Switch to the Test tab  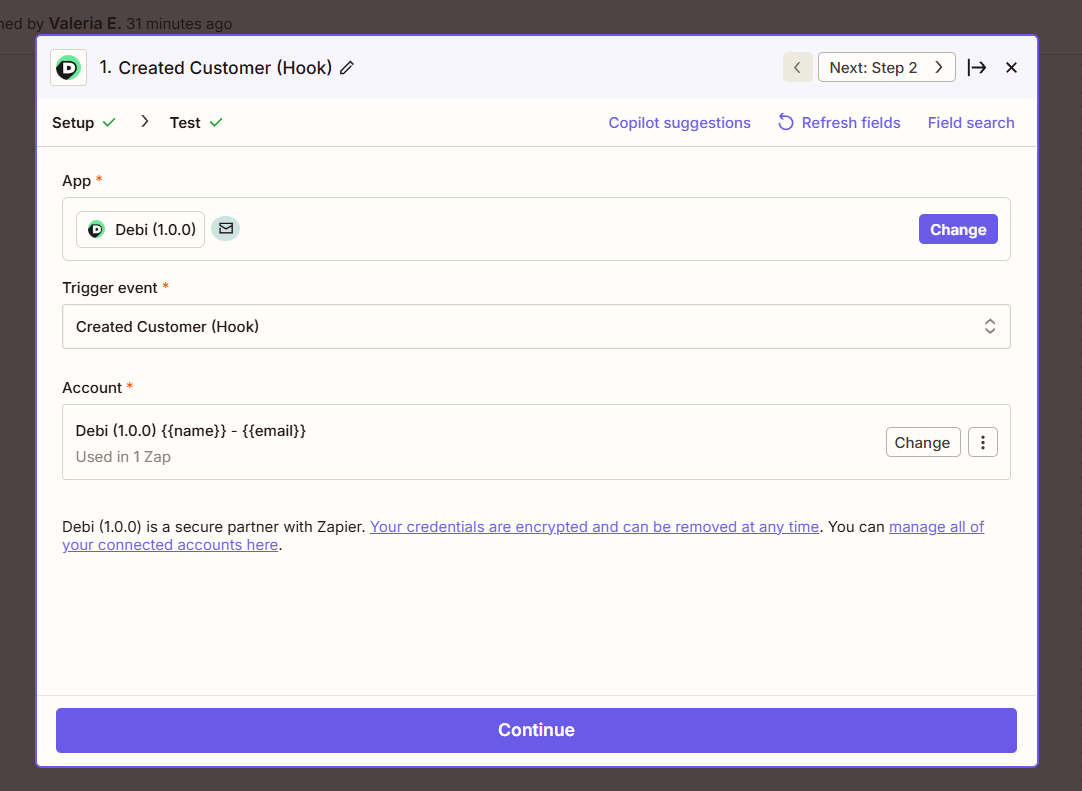[196, 123]
